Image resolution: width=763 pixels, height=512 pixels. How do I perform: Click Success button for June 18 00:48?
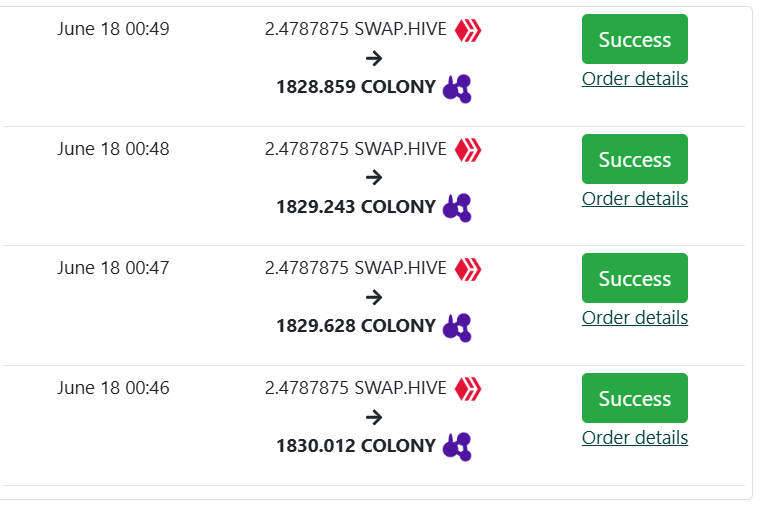coord(635,159)
